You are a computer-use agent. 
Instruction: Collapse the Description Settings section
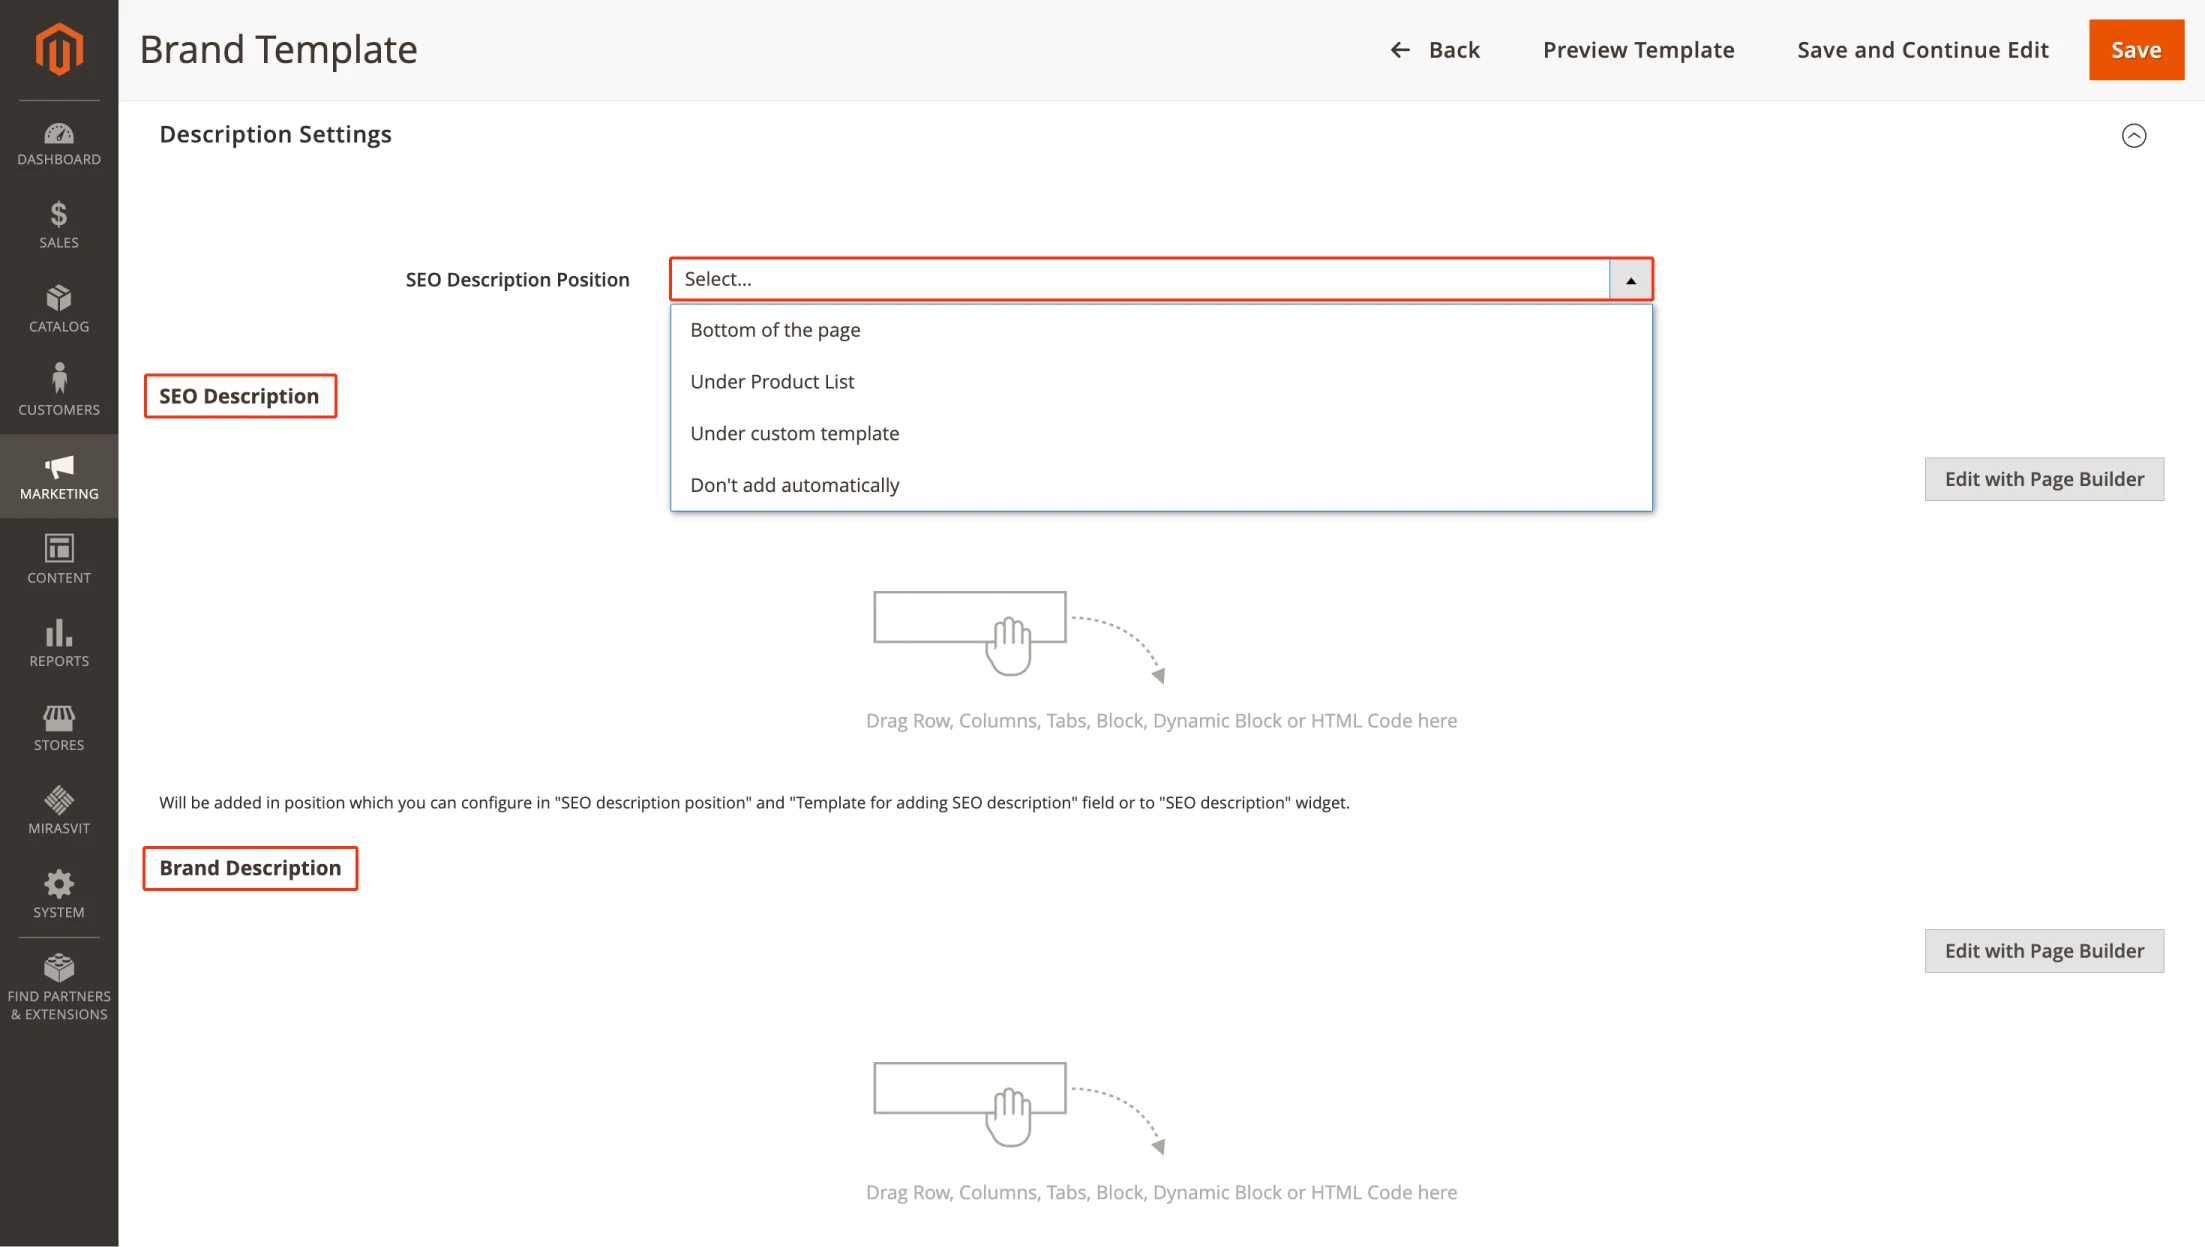point(2135,135)
